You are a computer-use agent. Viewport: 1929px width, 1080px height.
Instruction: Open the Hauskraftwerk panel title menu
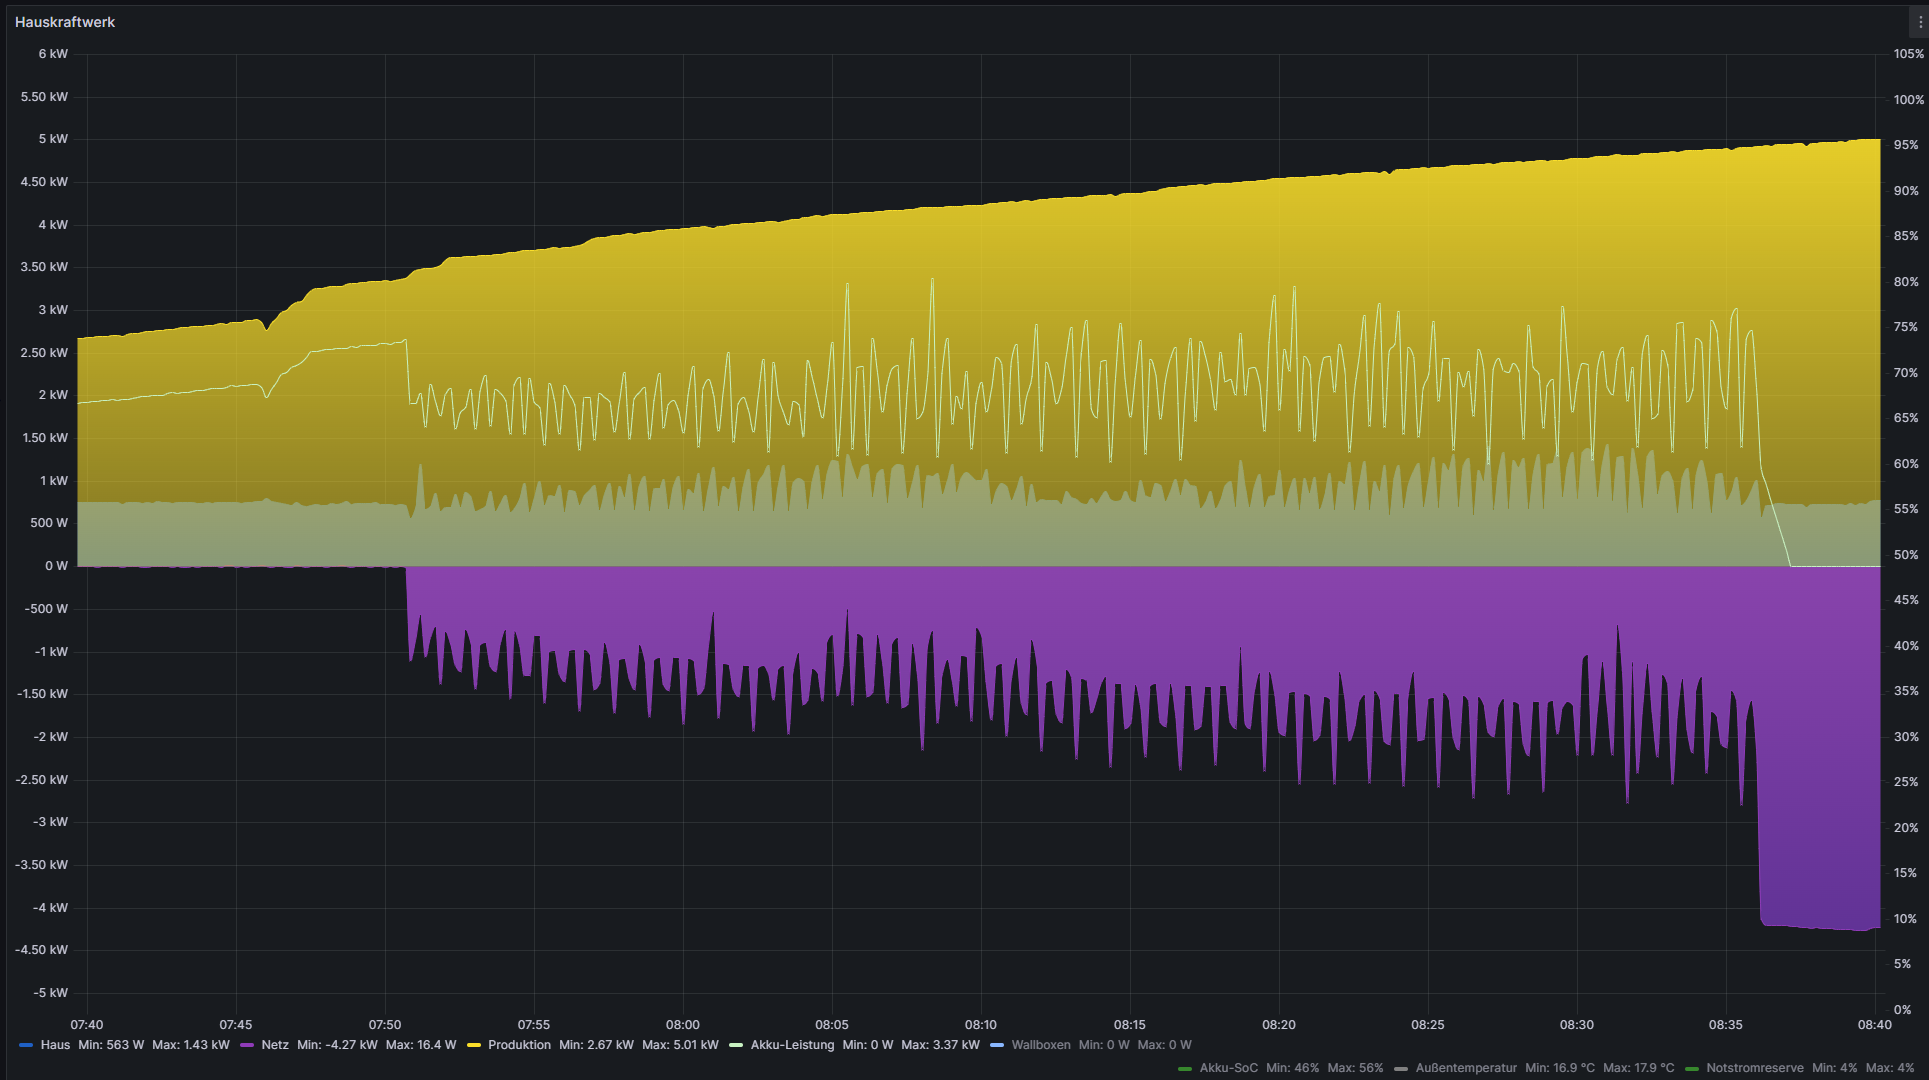click(x=65, y=22)
